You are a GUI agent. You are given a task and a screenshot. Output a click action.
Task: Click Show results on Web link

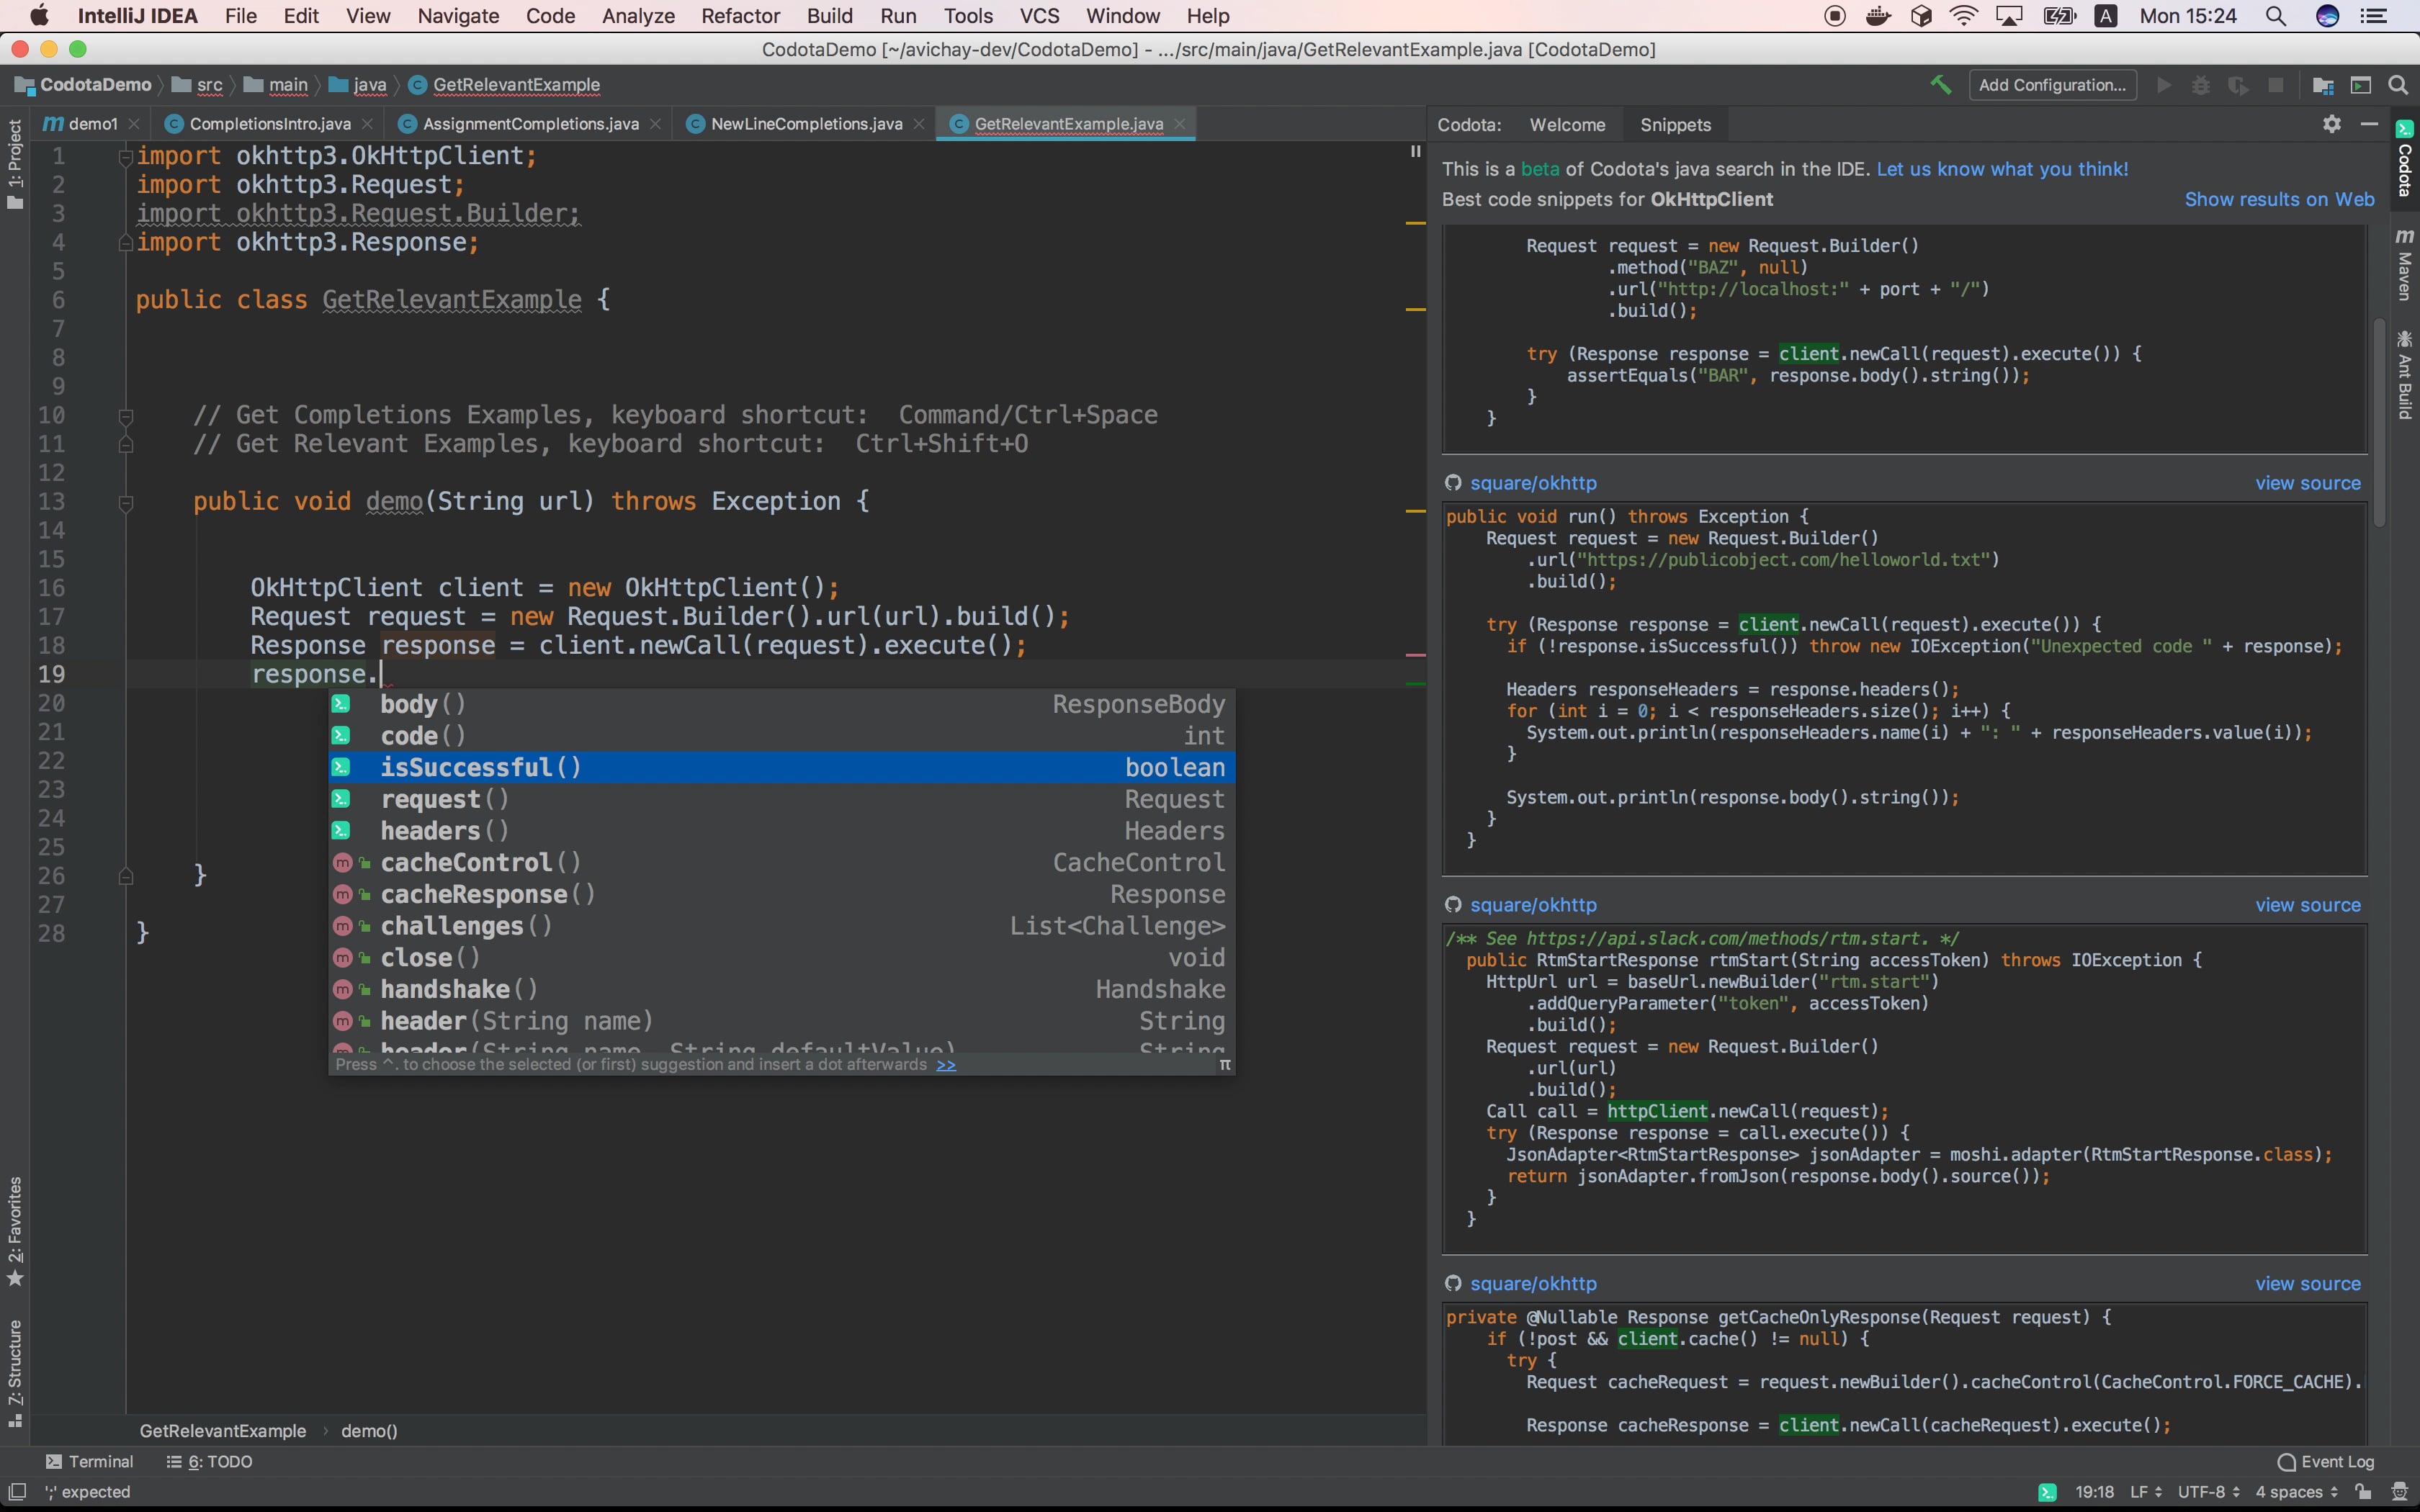point(2279,199)
